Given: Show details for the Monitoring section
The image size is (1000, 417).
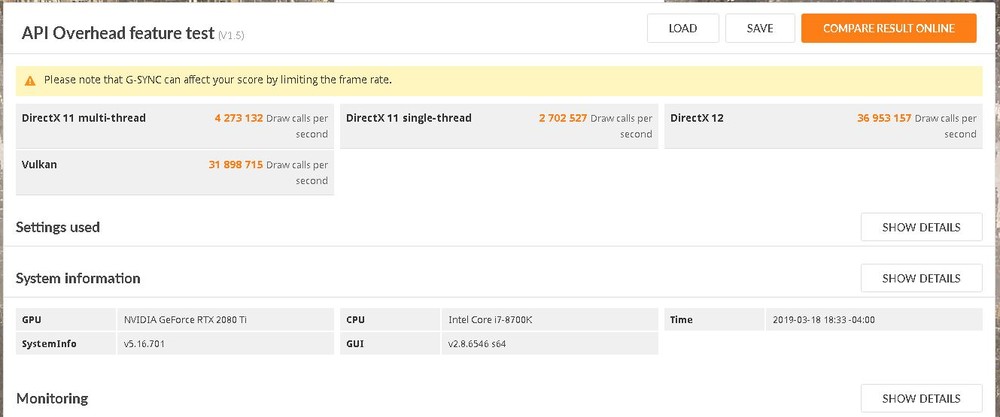Looking at the screenshot, I should click(920, 399).
